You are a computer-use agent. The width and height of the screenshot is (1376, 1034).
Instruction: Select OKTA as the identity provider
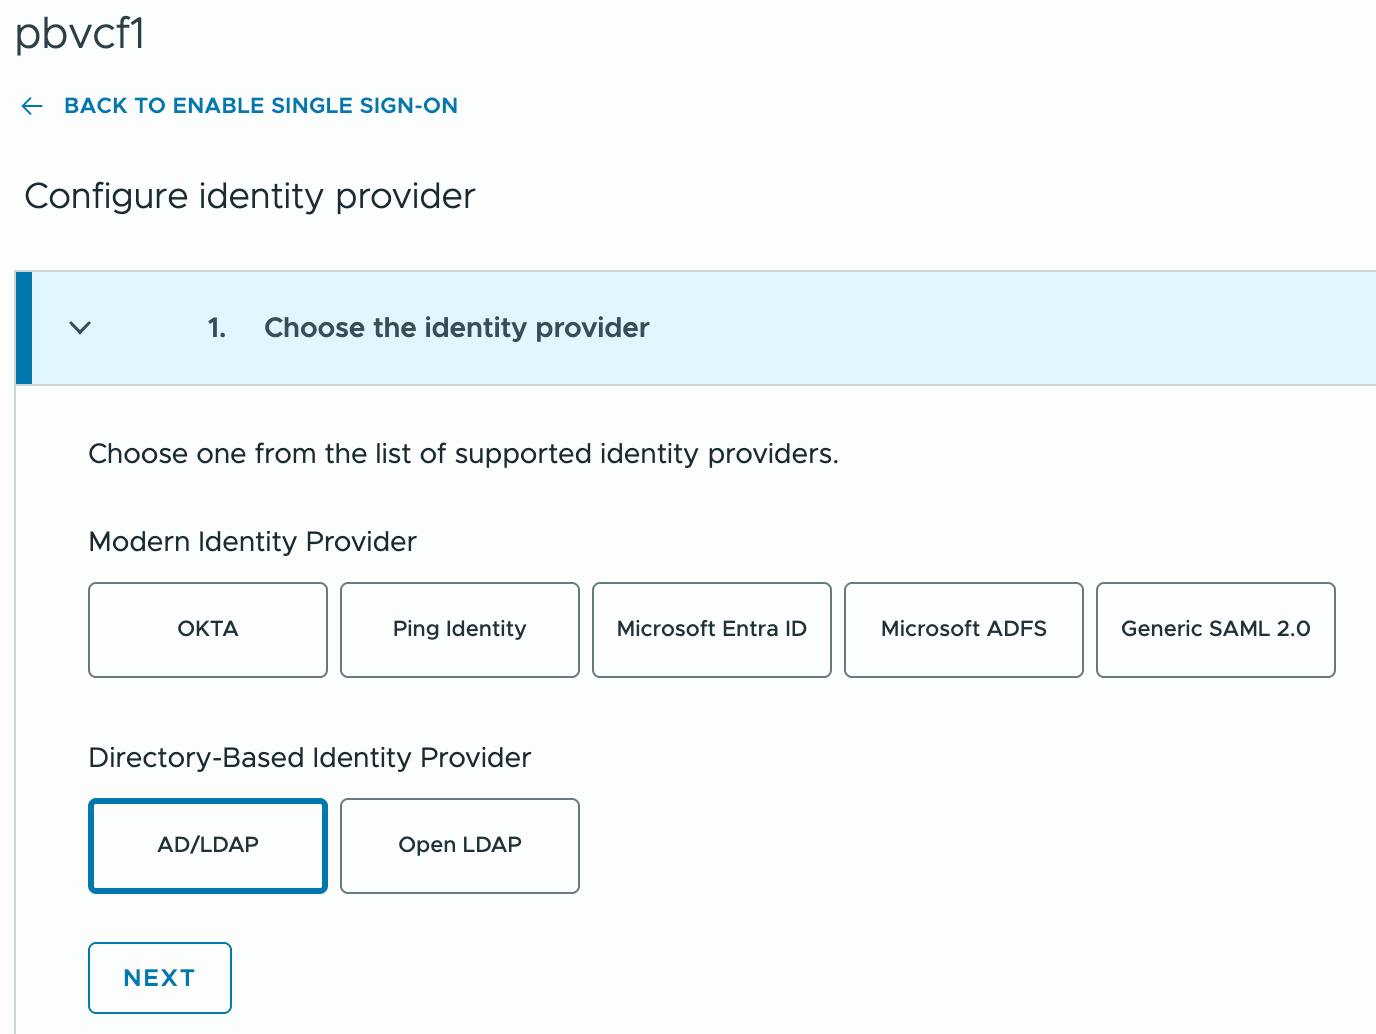[x=208, y=629]
